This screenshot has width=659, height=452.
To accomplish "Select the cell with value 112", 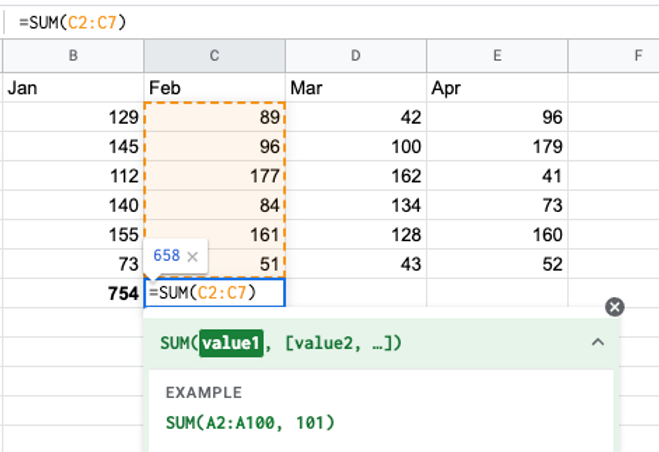I will pyautogui.click(x=73, y=176).
